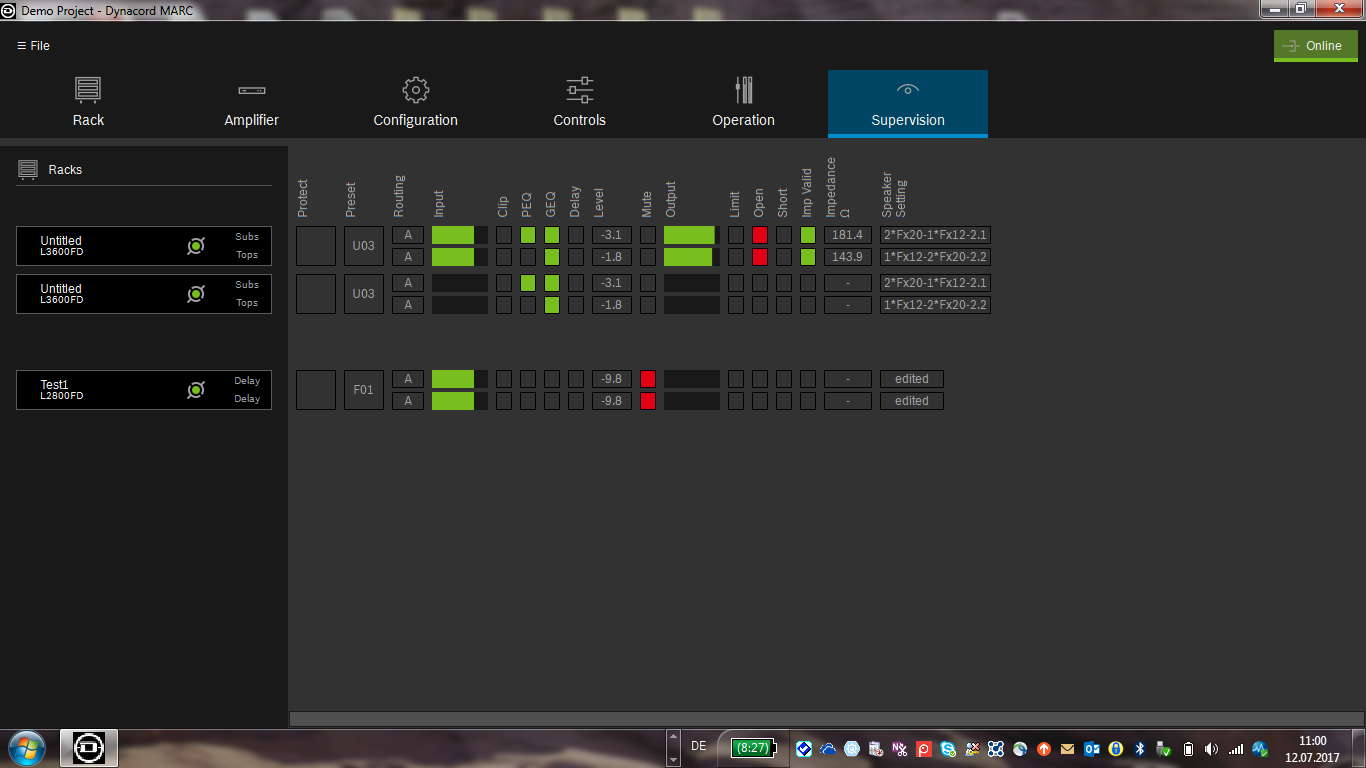The width and height of the screenshot is (1366, 768).
Task: Click topmost Untitled L3600FD status icon
Action: coord(196,246)
